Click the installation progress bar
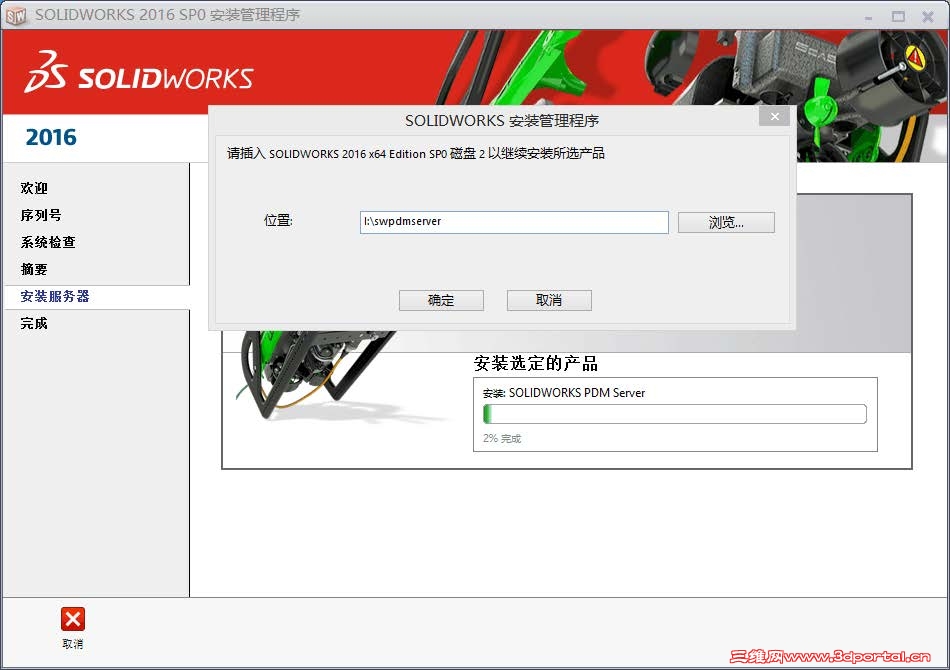This screenshot has height=670, width=950. (x=675, y=414)
